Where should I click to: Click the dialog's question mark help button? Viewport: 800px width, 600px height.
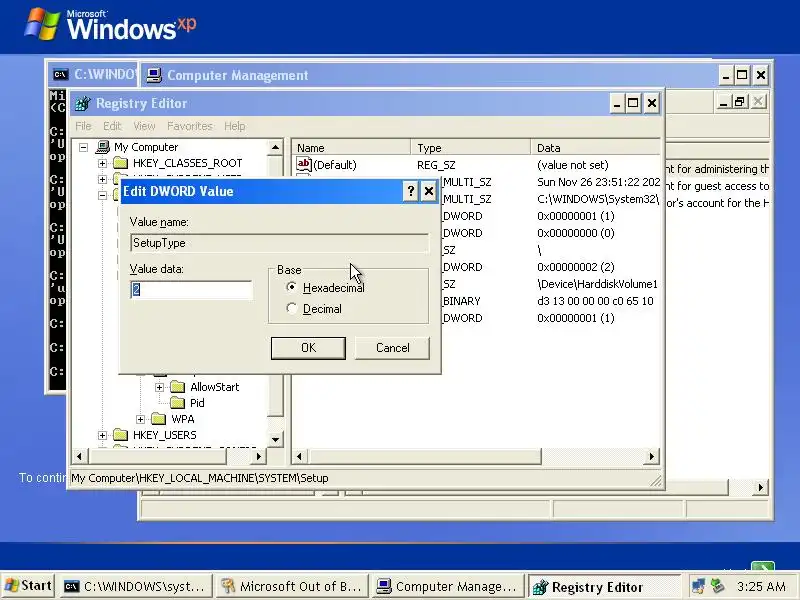(411, 191)
